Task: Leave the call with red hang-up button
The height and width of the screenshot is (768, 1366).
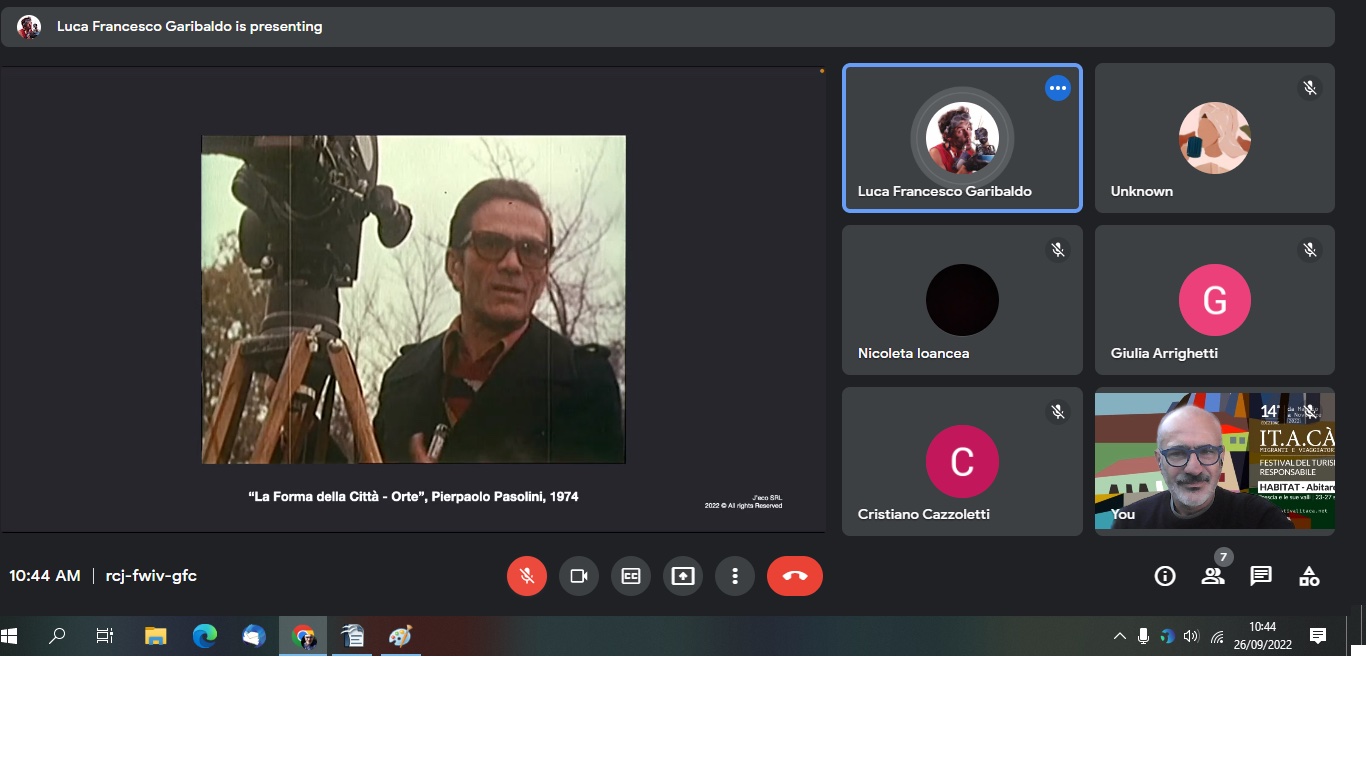Action: (x=795, y=576)
